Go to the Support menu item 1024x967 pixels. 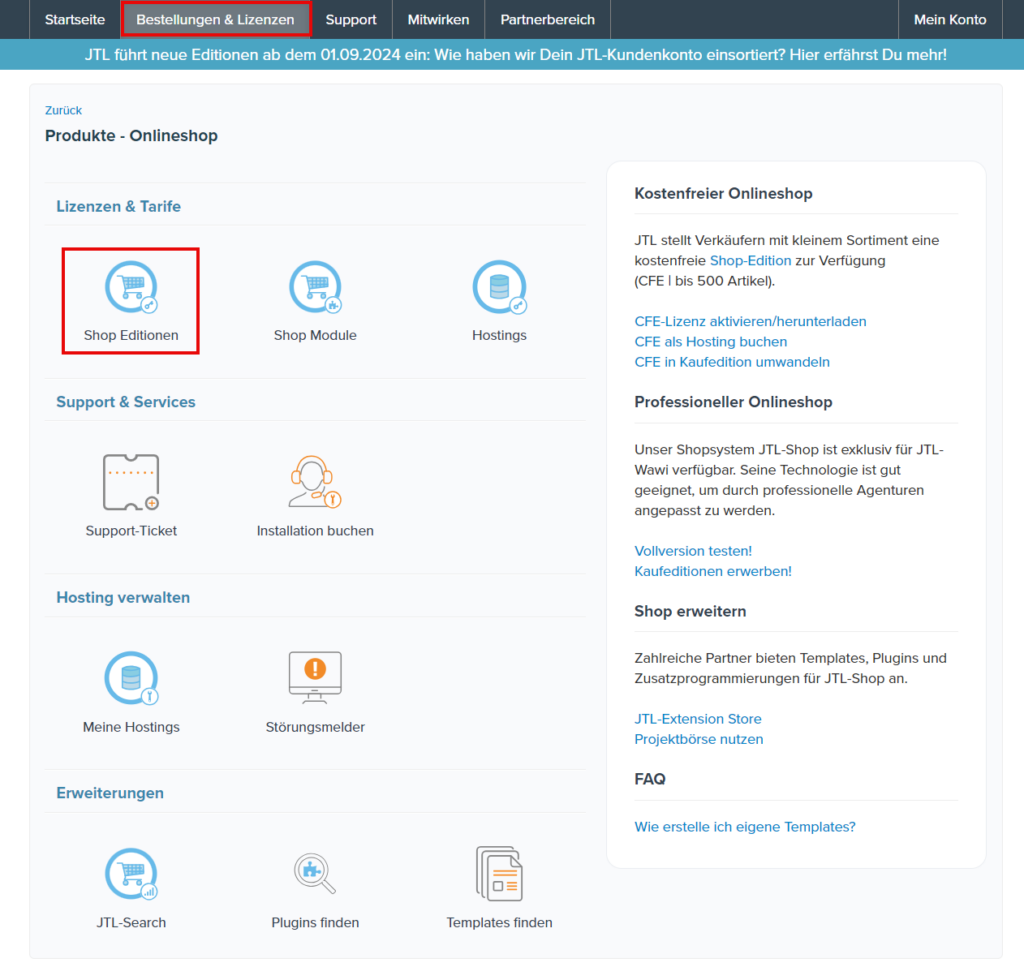[351, 20]
